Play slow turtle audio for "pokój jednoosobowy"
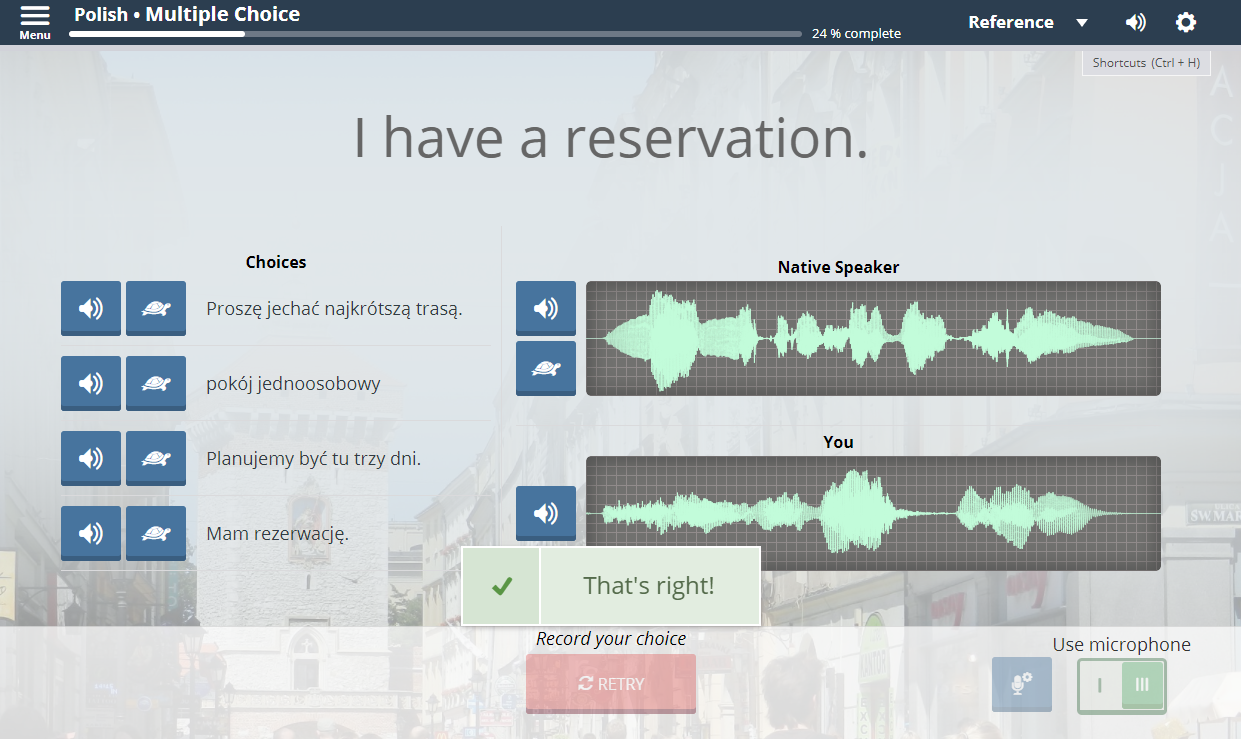 pyautogui.click(x=155, y=383)
